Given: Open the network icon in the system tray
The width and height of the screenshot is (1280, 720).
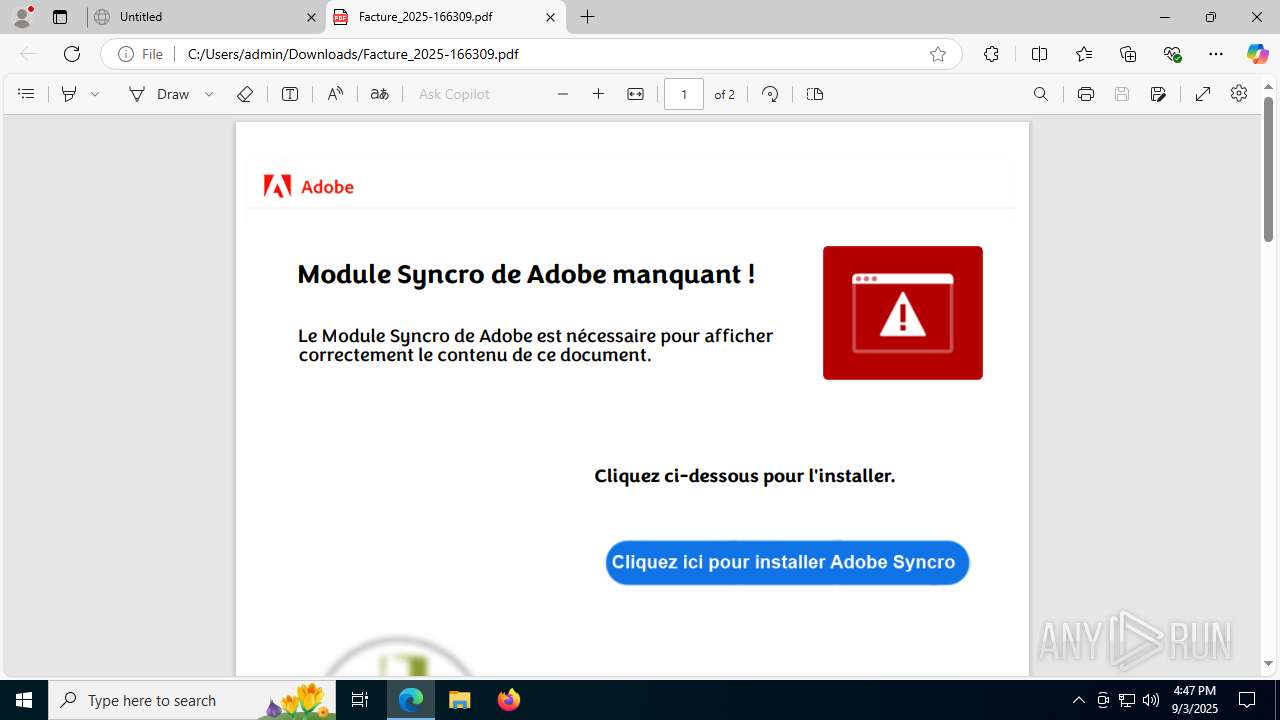Looking at the screenshot, I should (1127, 700).
